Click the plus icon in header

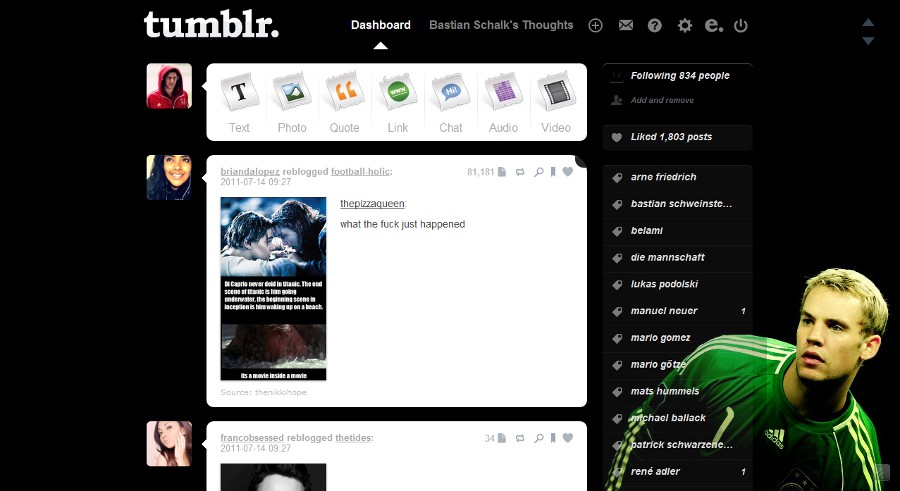(595, 25)
